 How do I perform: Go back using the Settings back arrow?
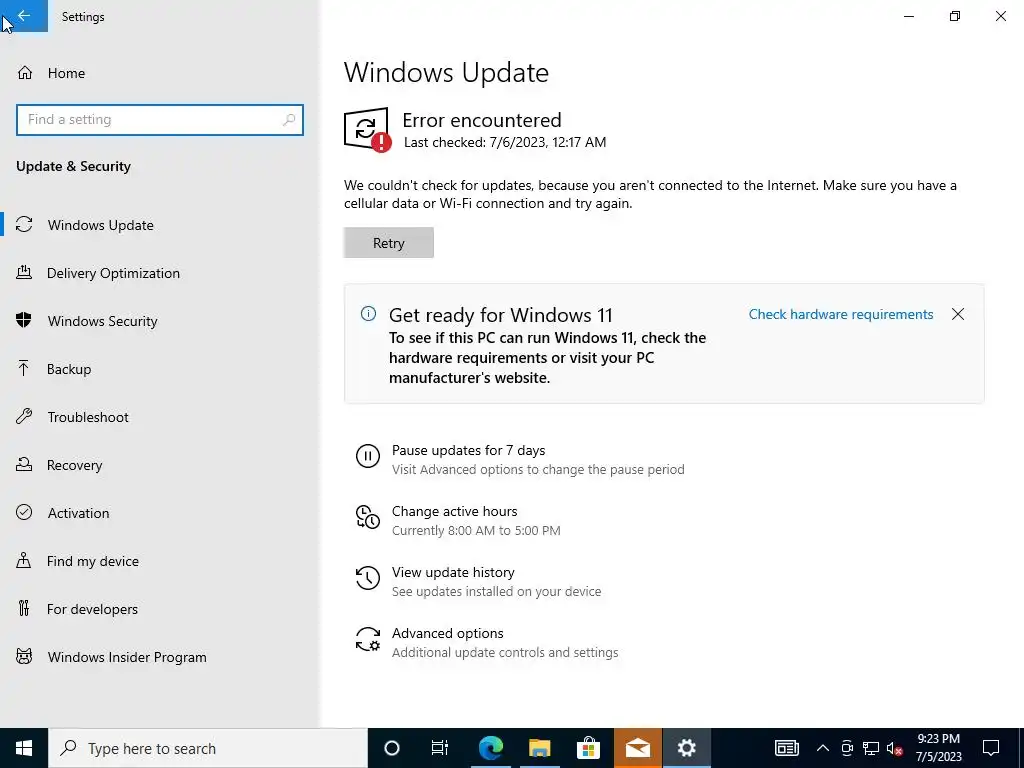pyautogui.click(x=24, y=16)
